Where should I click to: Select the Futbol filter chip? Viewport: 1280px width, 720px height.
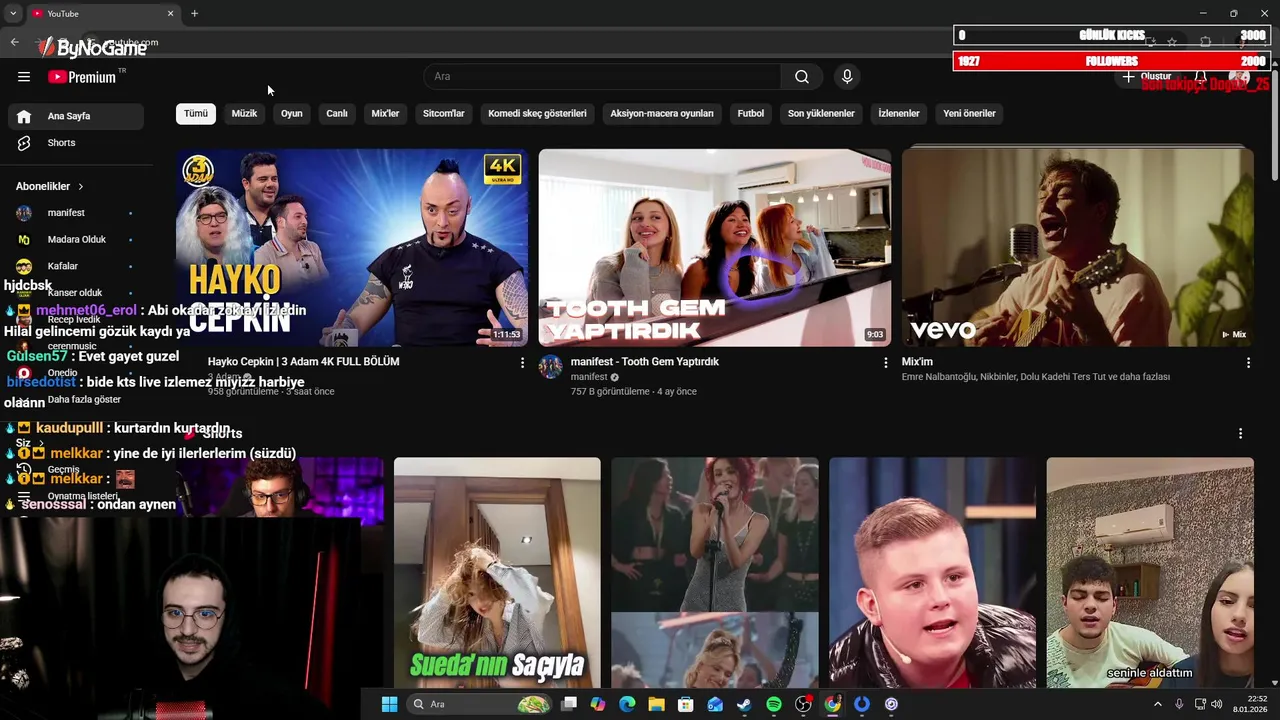pyautogui.click(x=751, y=114)
